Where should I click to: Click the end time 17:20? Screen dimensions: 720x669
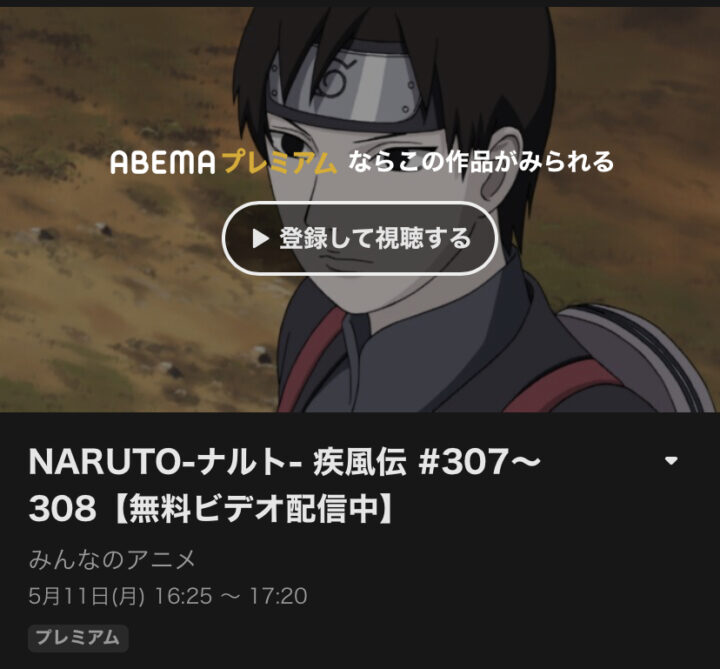[x=278, y=596]
